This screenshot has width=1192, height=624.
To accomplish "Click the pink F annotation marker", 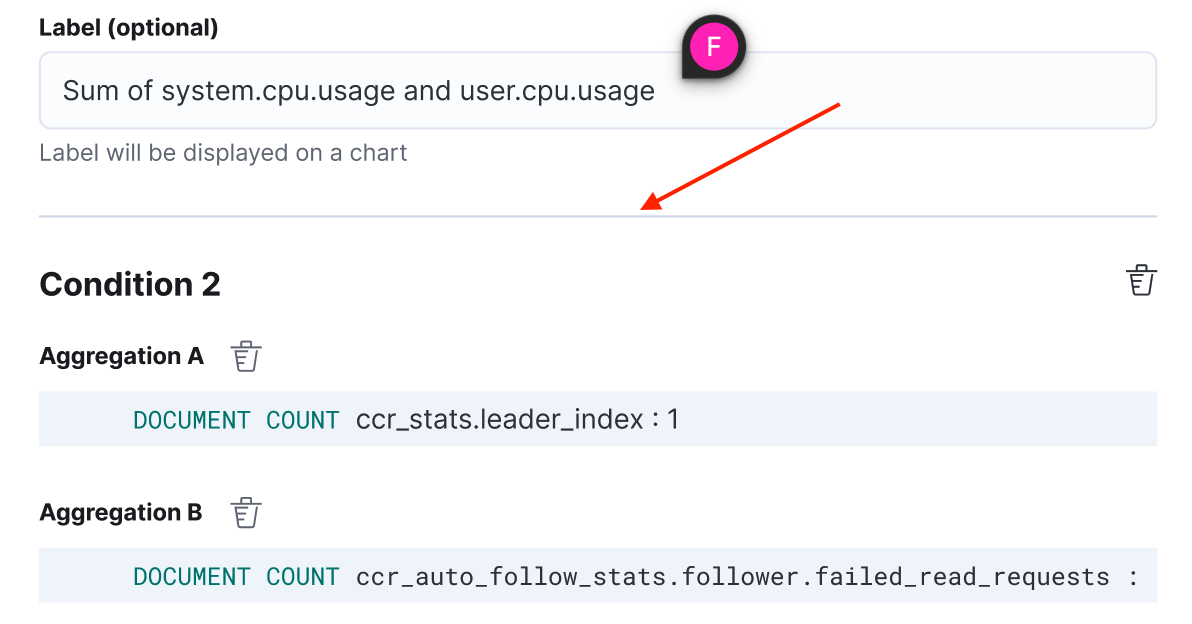I will (712, 46).
